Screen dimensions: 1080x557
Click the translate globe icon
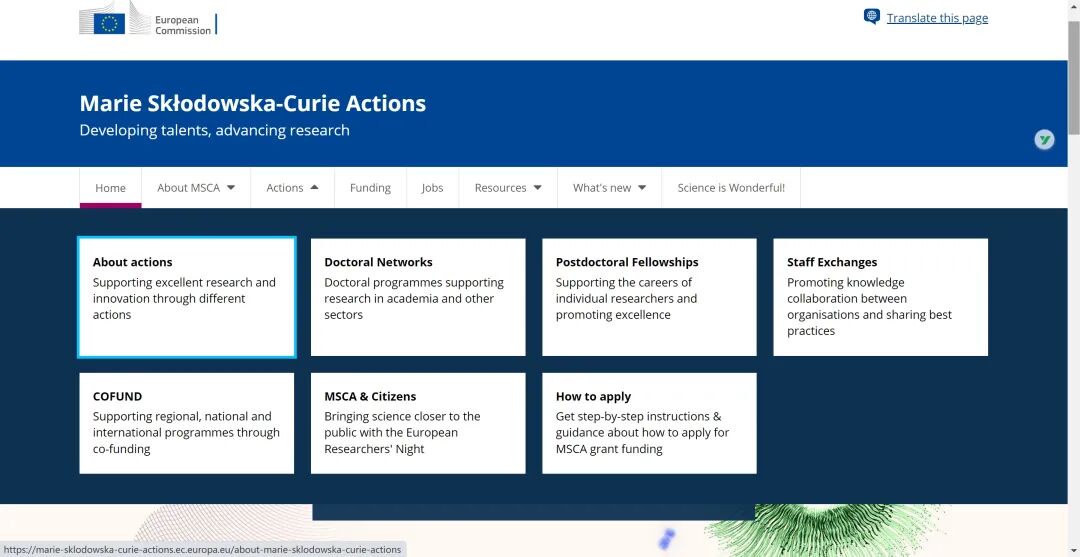click(x=872, y=17)
